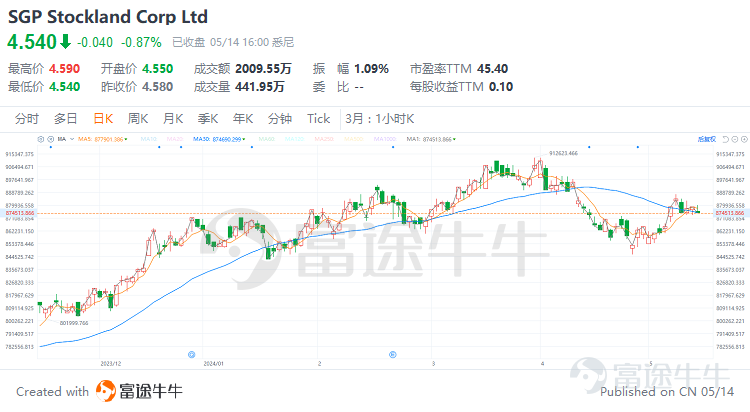Click the 市盈率TTM 45.40 value
Image resolution: width=750 pixels, height=412 pixels.
pyautogui.click(x=492, y=69)
